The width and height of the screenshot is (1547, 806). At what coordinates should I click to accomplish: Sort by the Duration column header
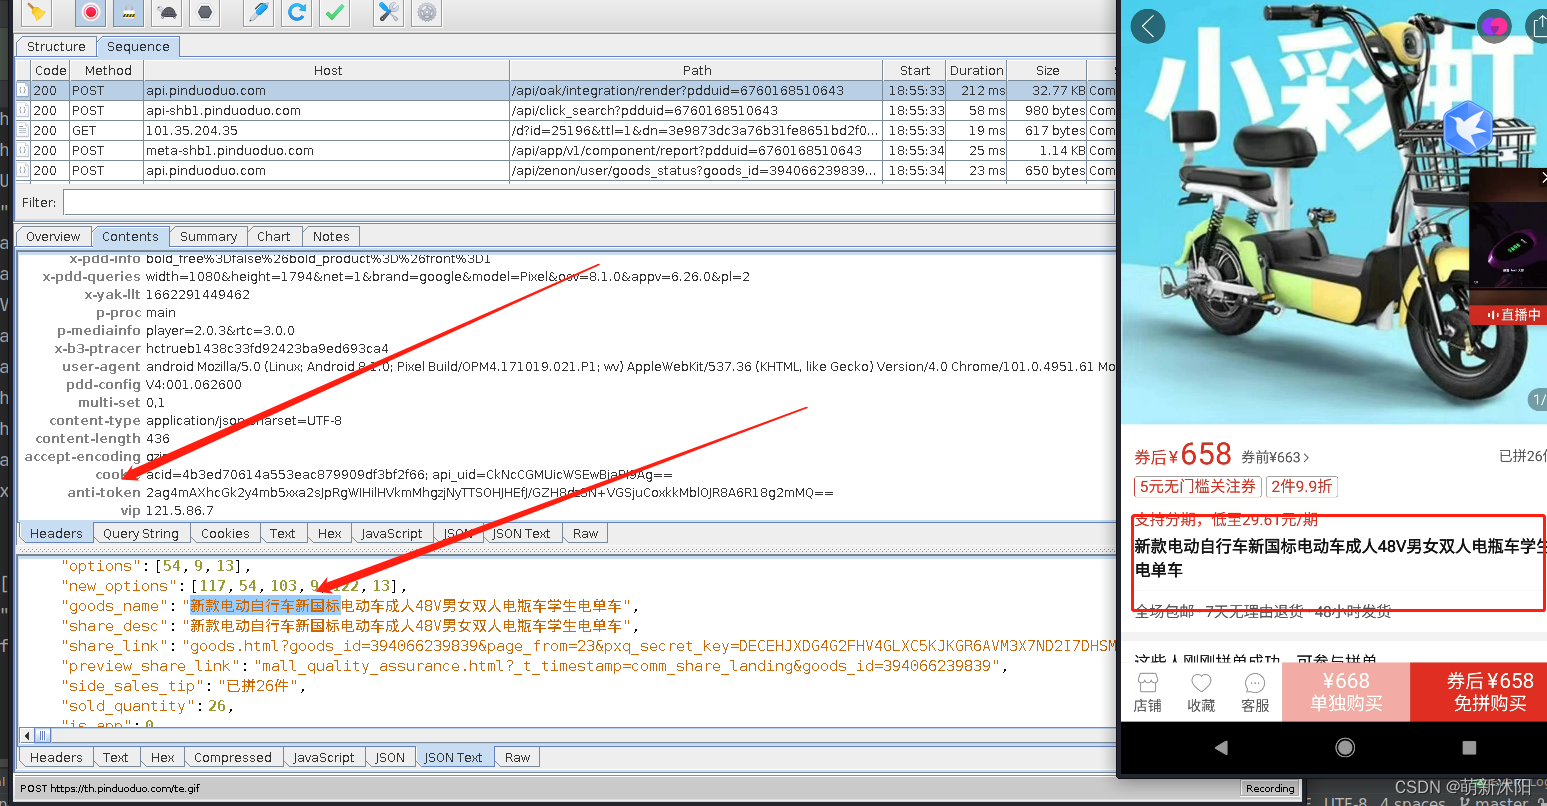point(976,70)
